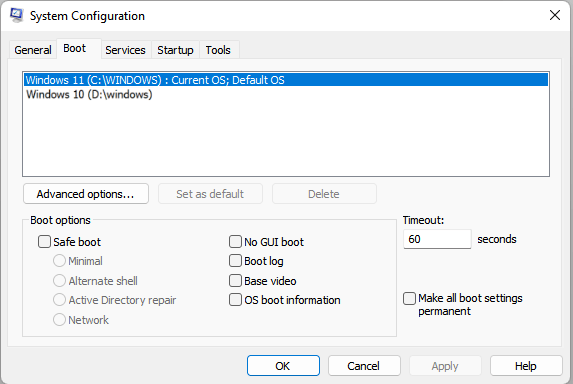Confirm with the OK button
This screenshot has width=573, height=384.
(283, 366)
